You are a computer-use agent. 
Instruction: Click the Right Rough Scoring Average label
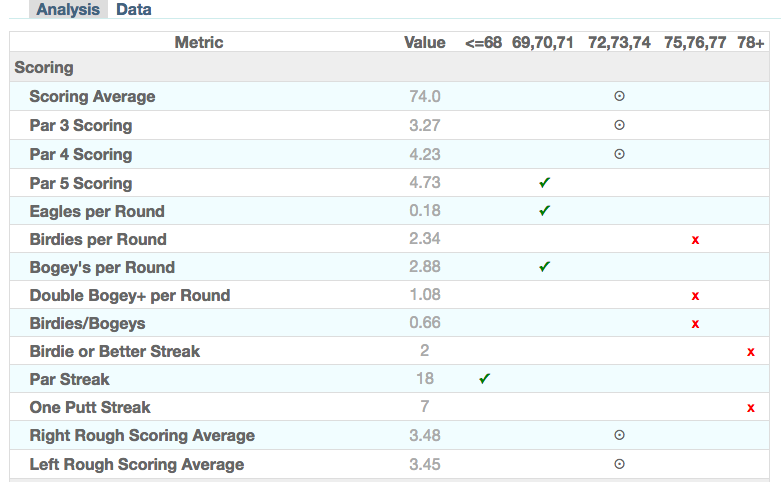(142, 435)
